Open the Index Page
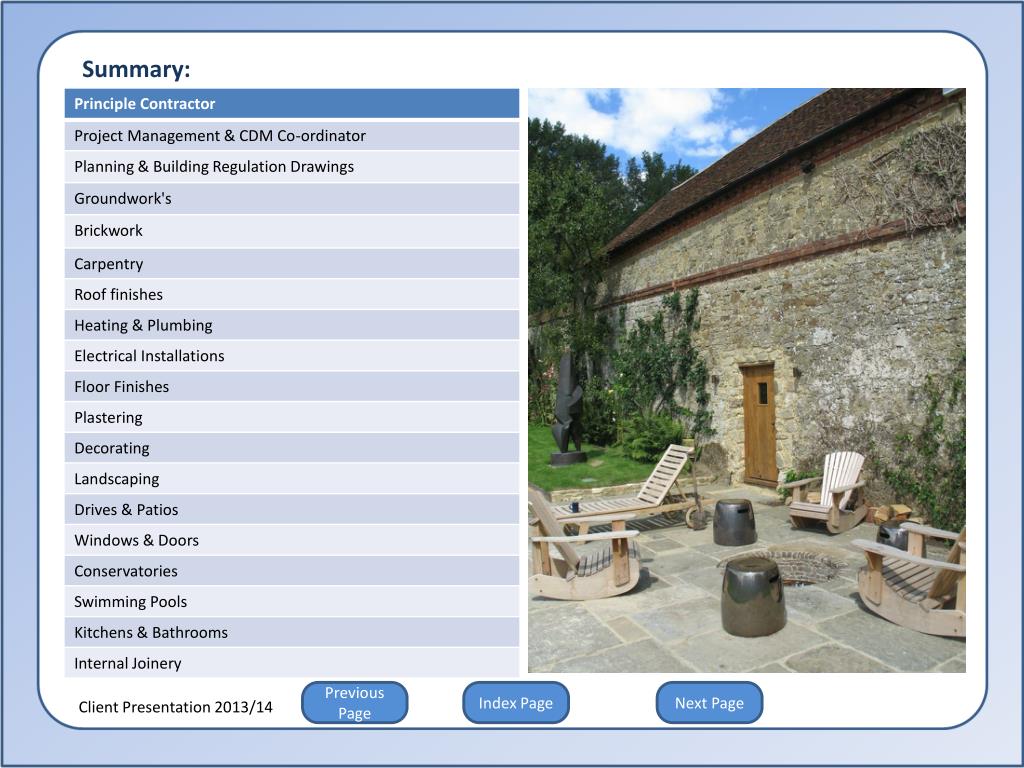The width and height of the screenshot is (1024, 768). [x=516, y=703]
